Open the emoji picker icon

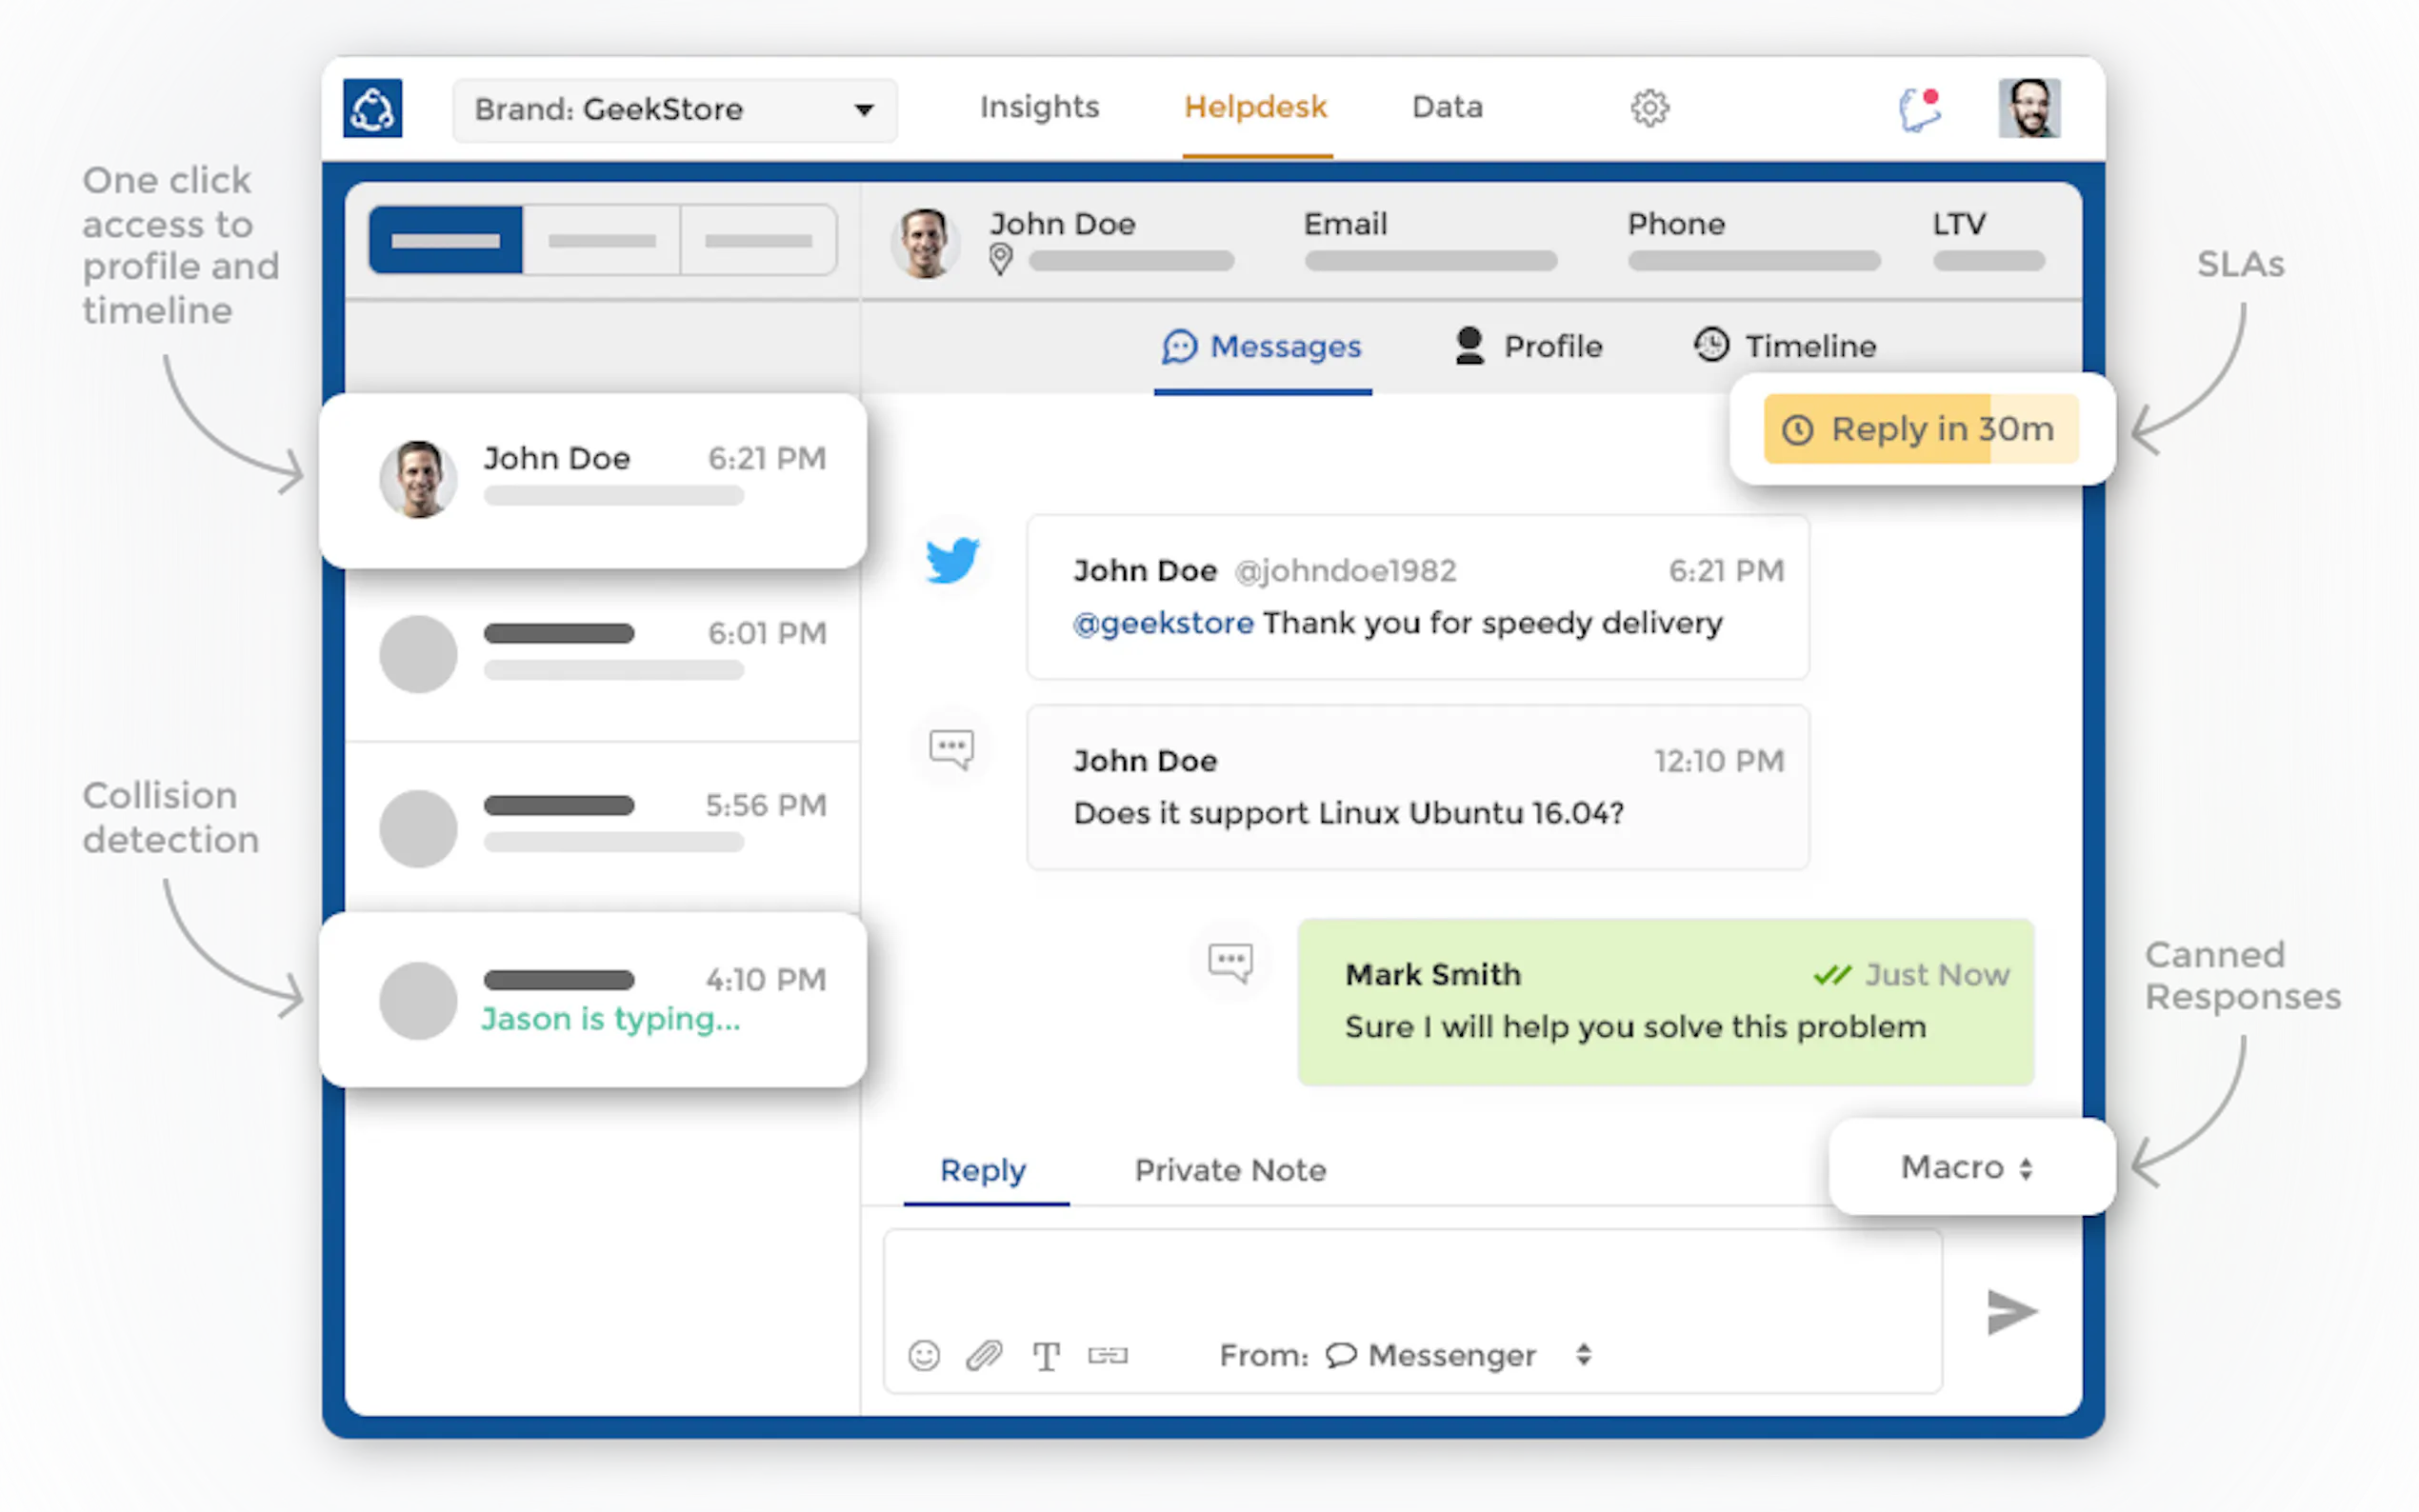[923, 1355]
